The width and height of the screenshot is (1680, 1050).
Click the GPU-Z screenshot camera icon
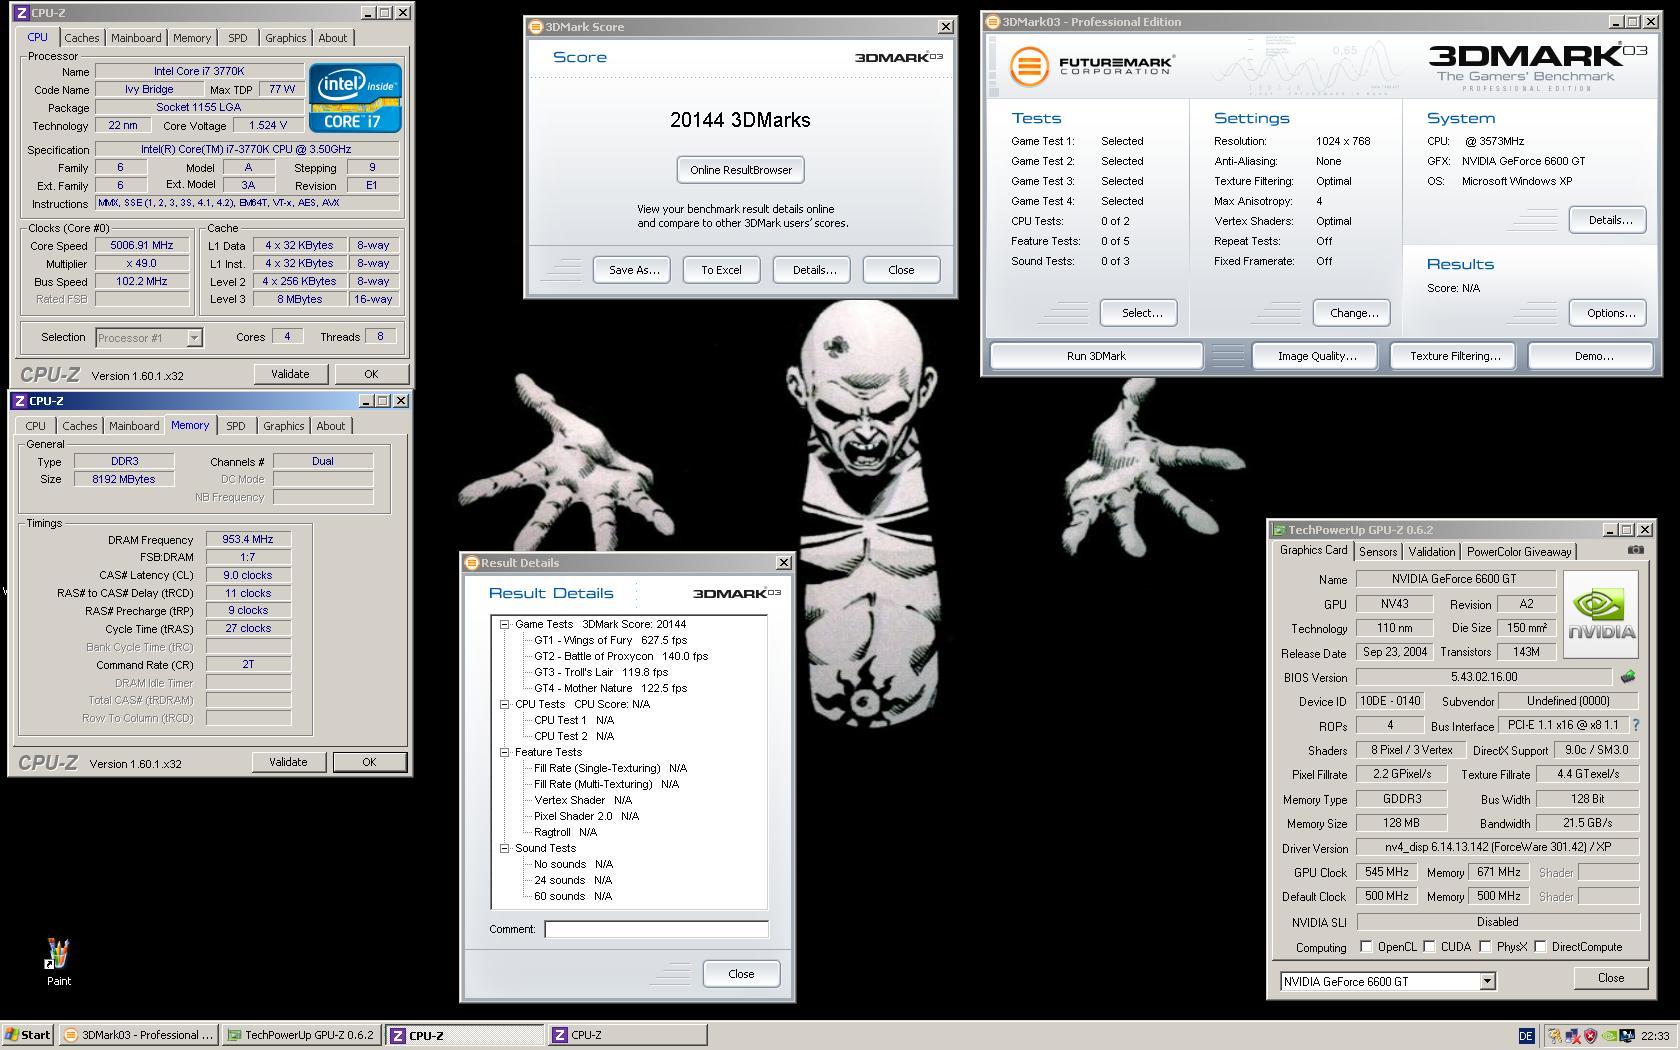click(1635, 550)
